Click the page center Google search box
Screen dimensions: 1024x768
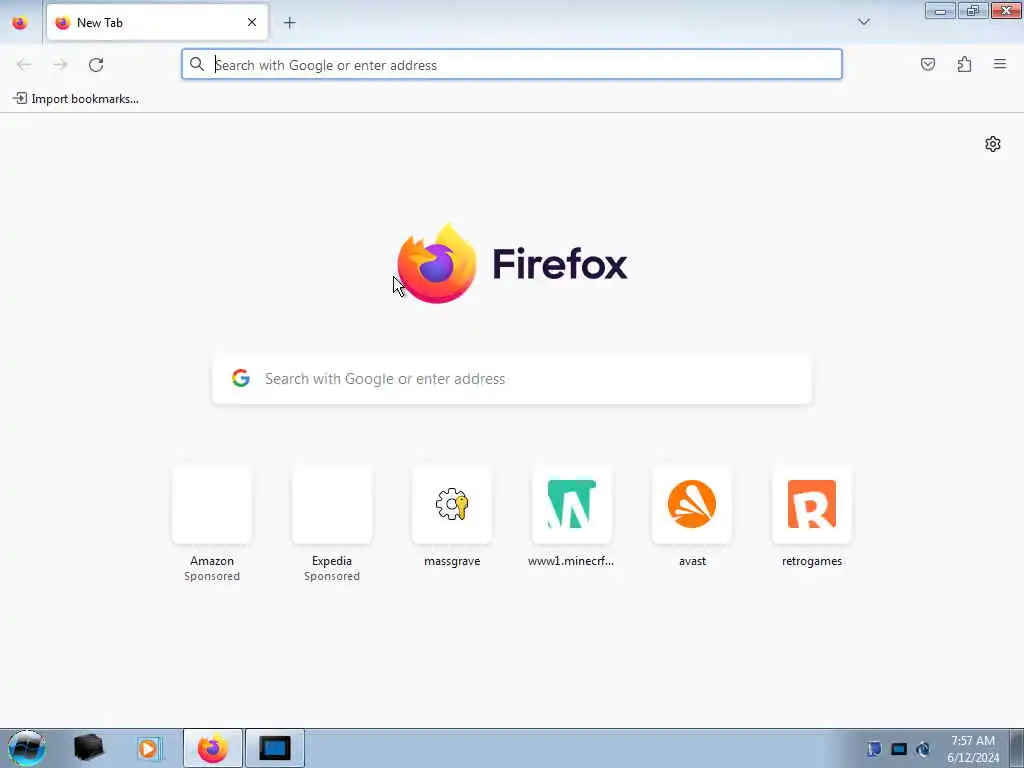[511, 379]
